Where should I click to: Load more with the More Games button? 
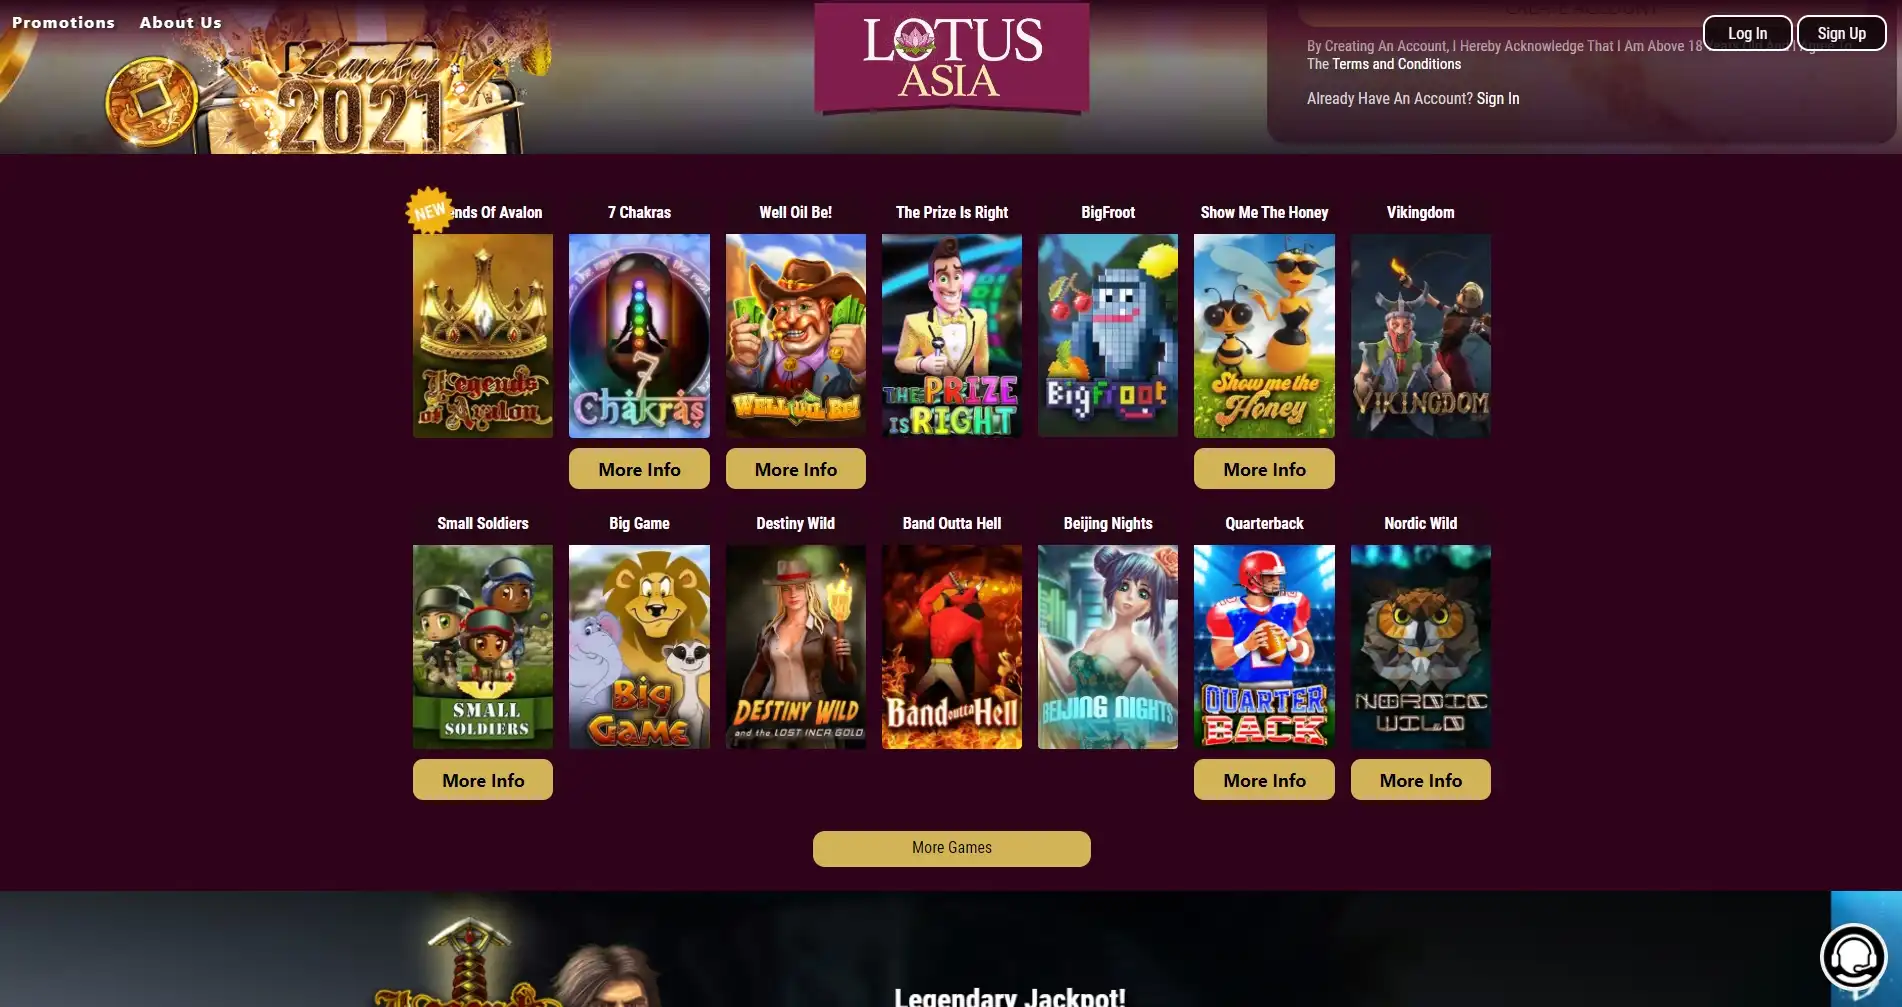pyautogui.click(x=952, y=848)
